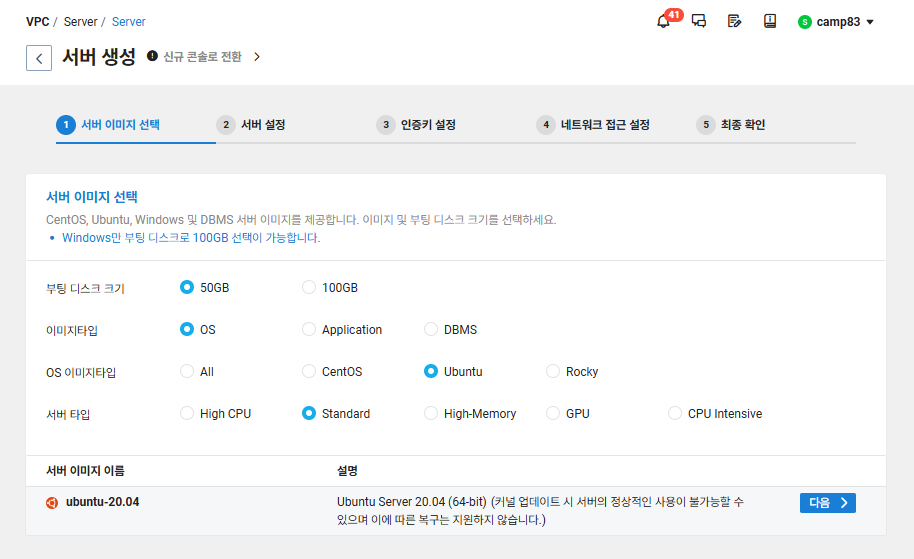Select CentOS image type
The image size is (914, 559).
[x=308, y=371]
